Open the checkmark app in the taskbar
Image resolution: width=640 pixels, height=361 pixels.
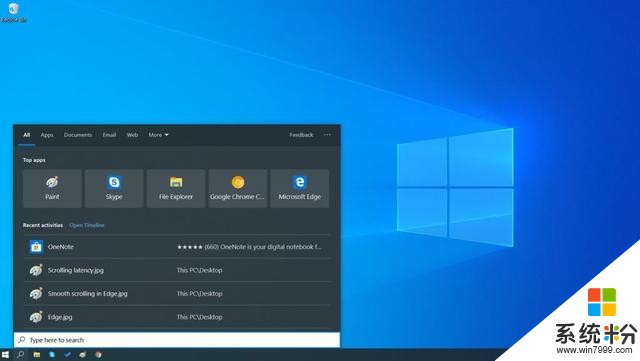coord(67,355)
